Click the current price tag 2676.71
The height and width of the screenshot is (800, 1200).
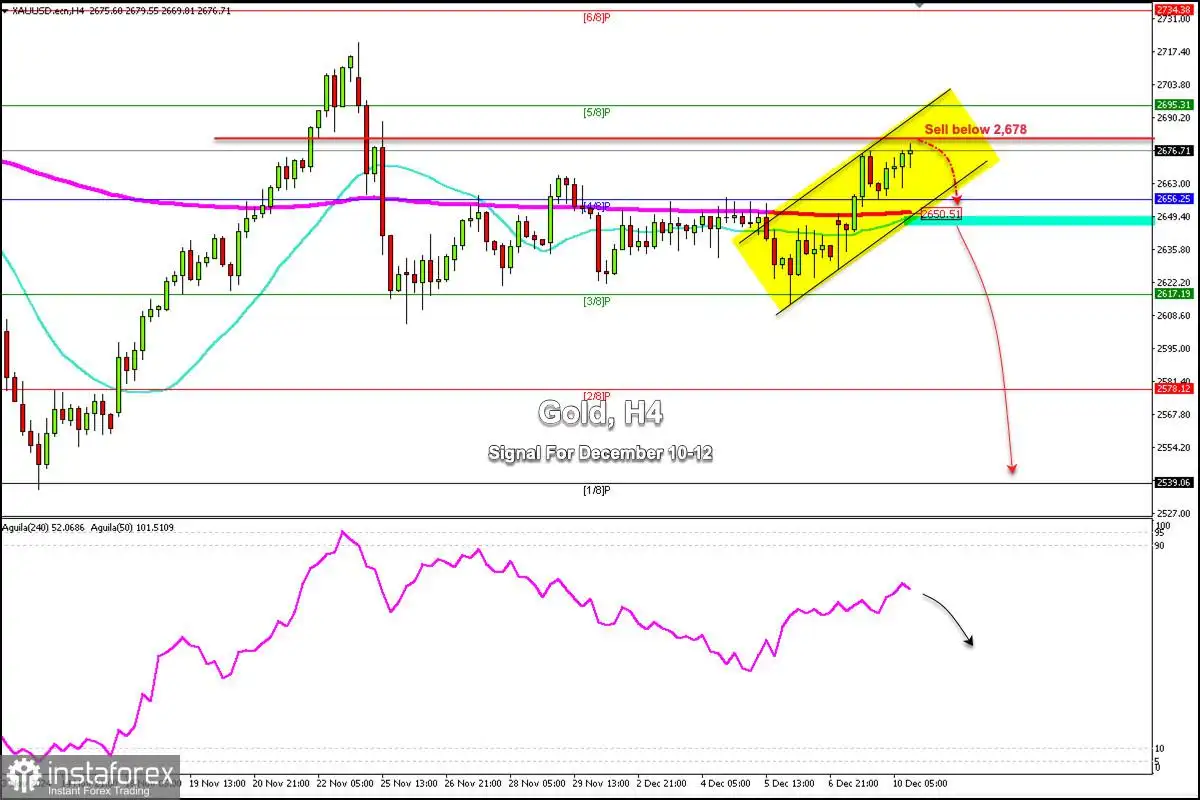click(x=1172, y=151)
